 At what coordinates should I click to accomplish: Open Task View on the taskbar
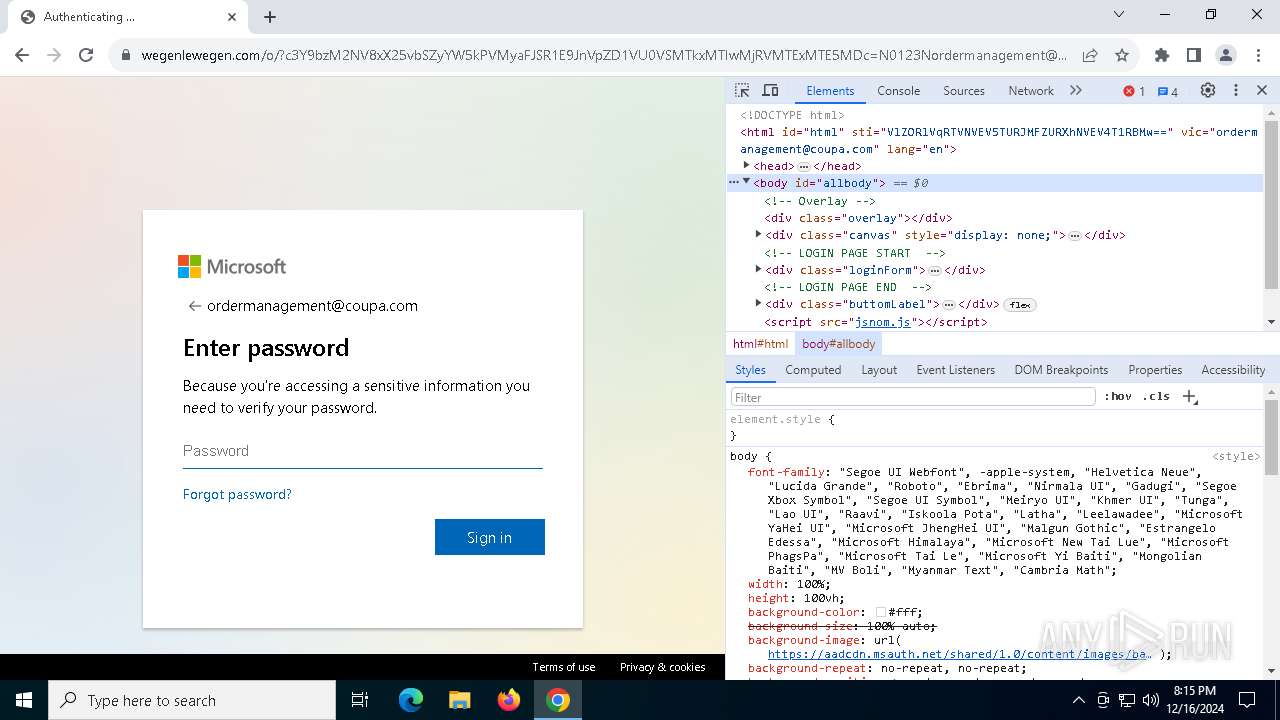pos(360,700)
